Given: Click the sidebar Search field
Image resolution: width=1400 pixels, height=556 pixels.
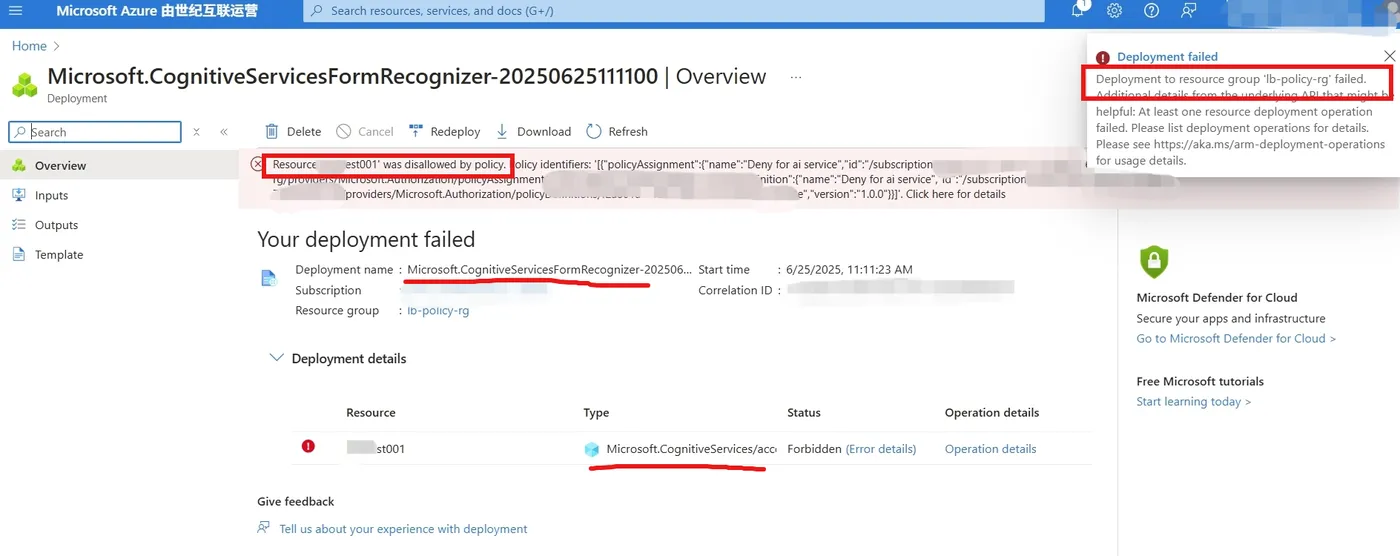Looking at the screenshot, I should click(x=95, y=132).
